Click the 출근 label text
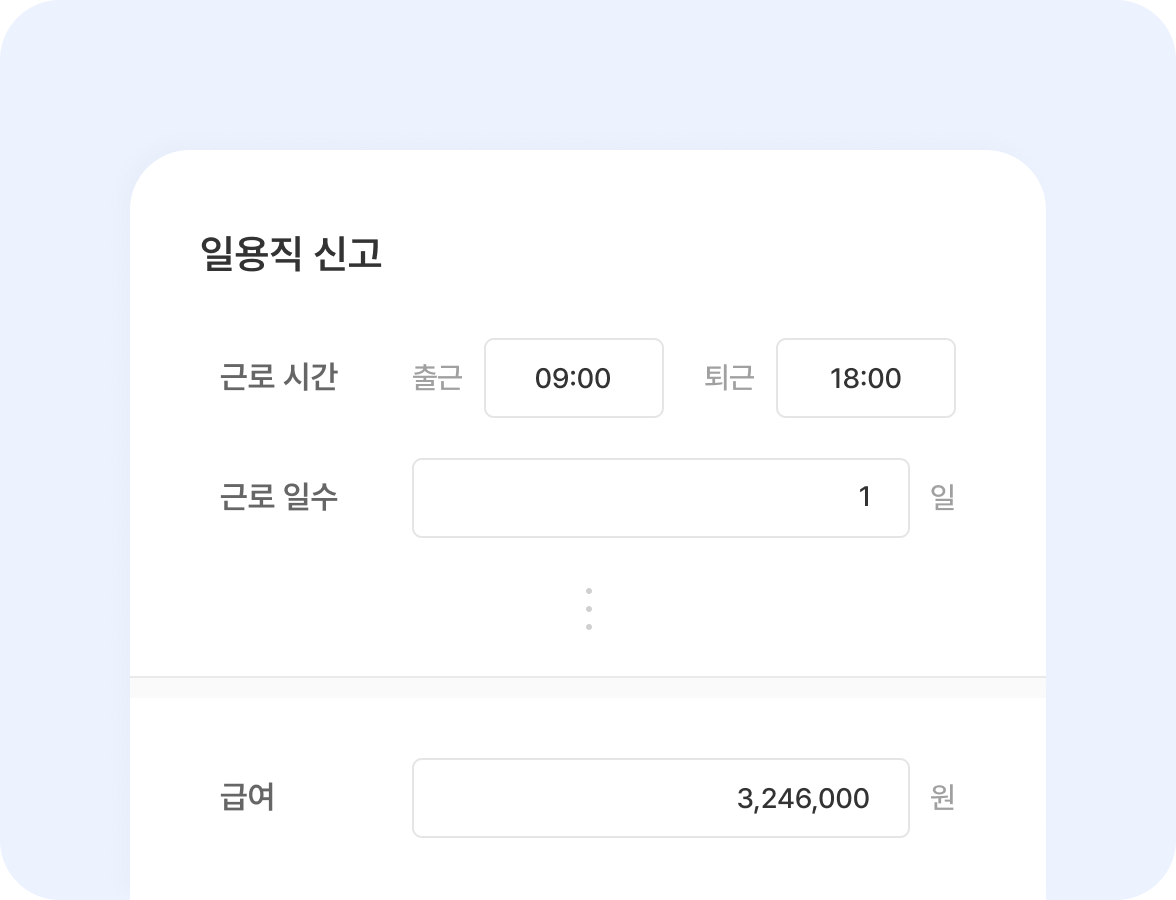 [x=437, y=378]
